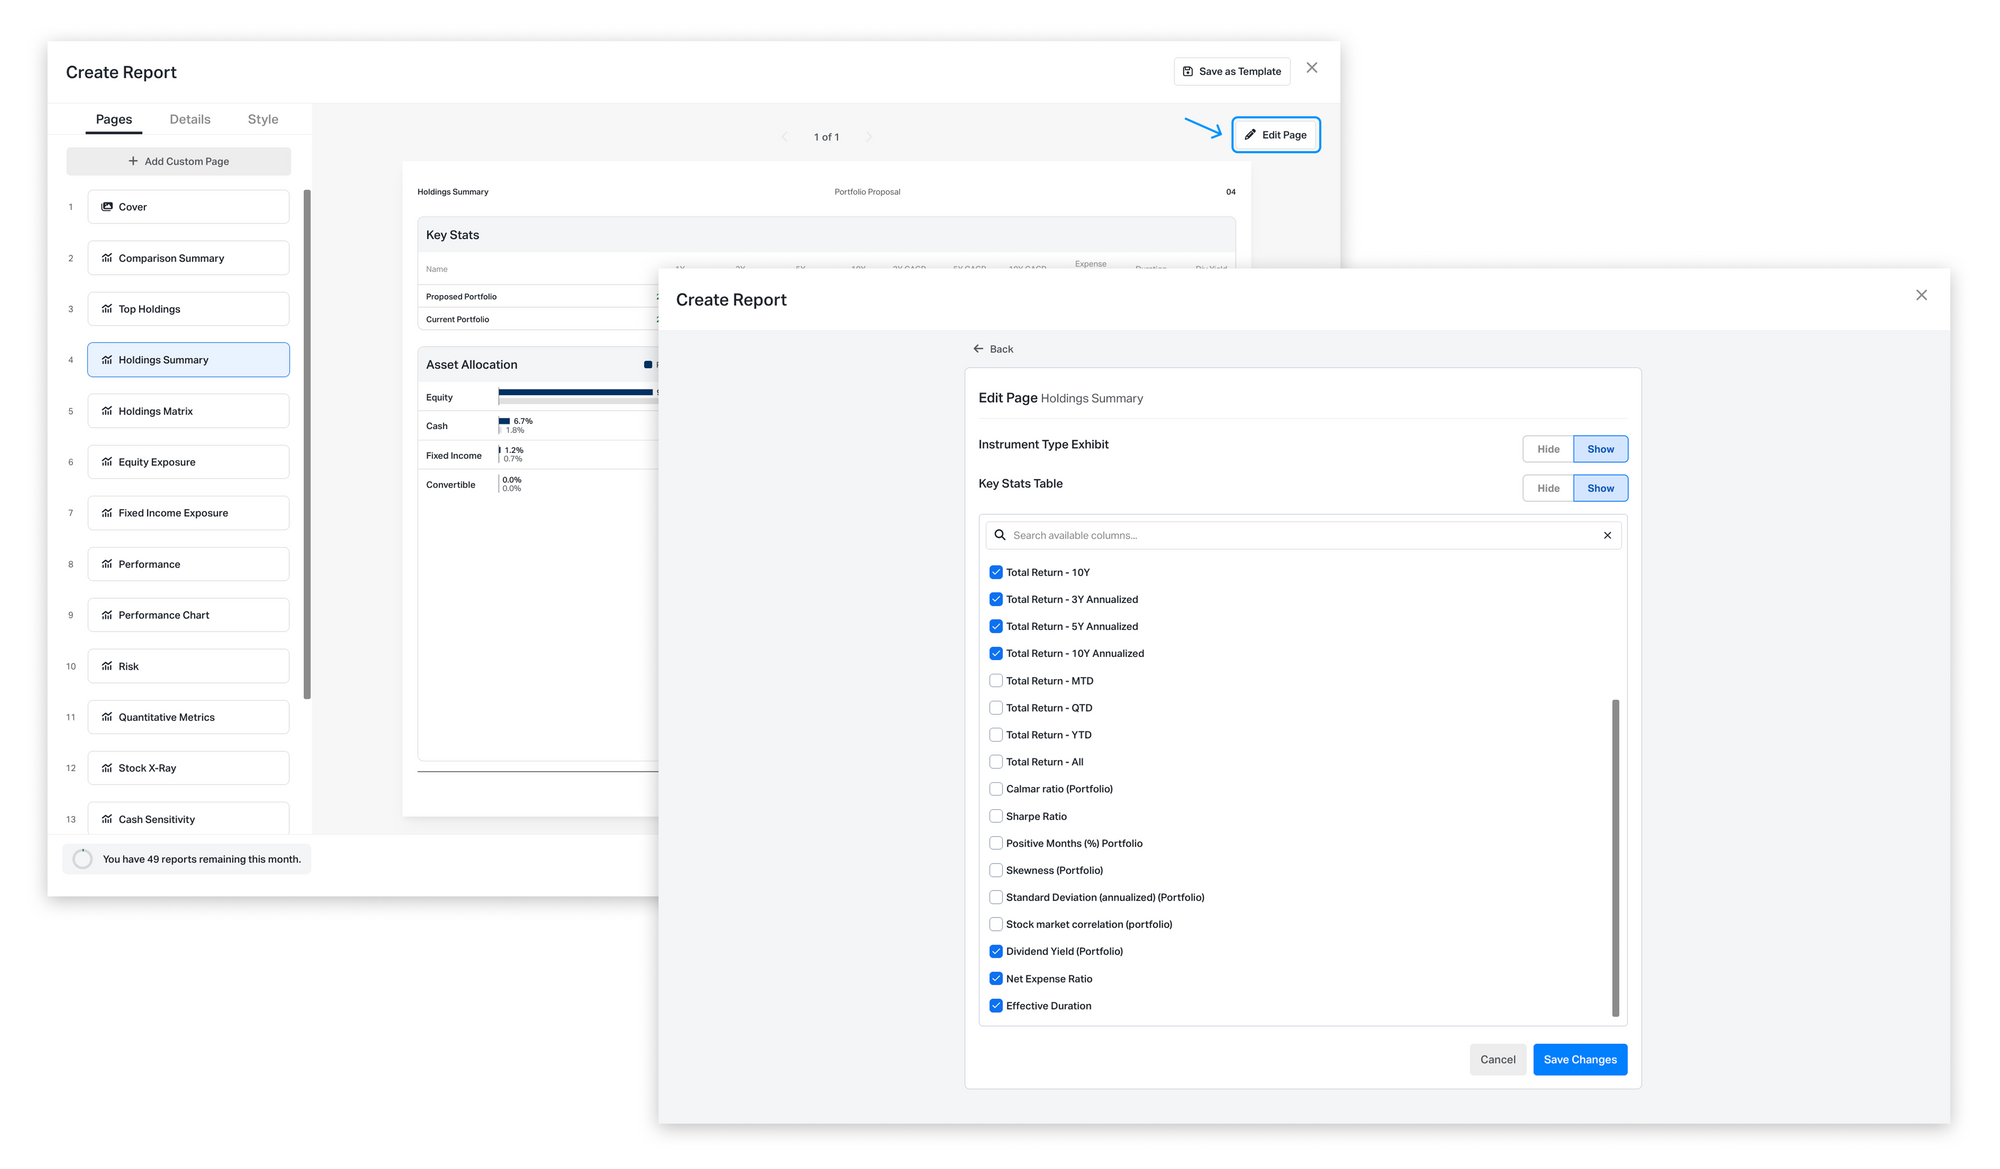
Task: Clear search with the X icon
Action: click(1607, 536)
